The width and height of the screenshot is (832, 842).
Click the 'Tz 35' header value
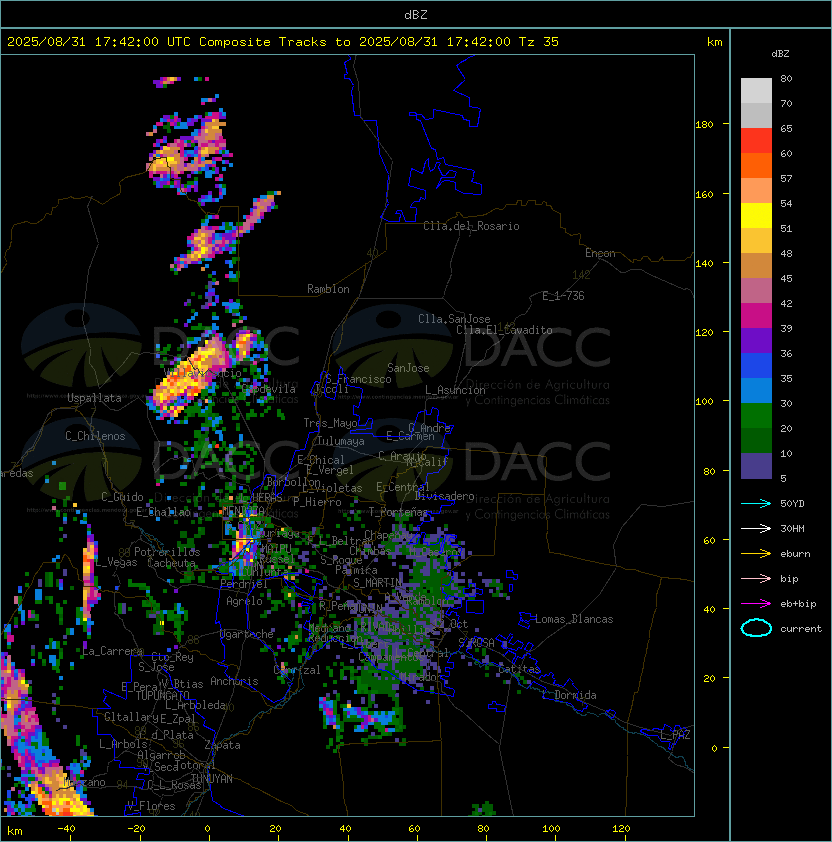539,42
